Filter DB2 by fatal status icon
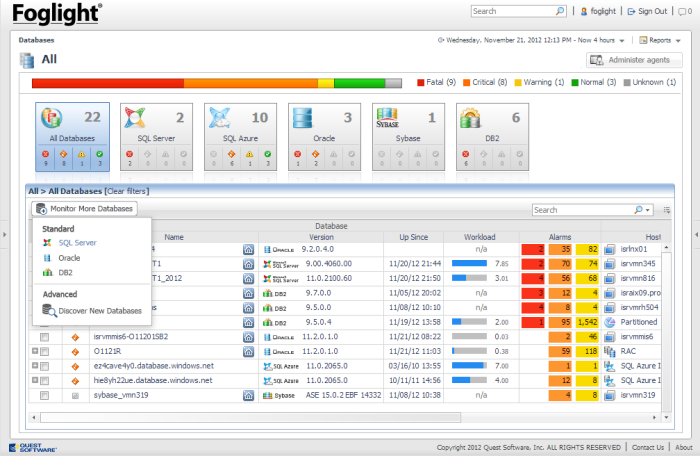This screenshot has height=456, width=700. tap(466, 154)
